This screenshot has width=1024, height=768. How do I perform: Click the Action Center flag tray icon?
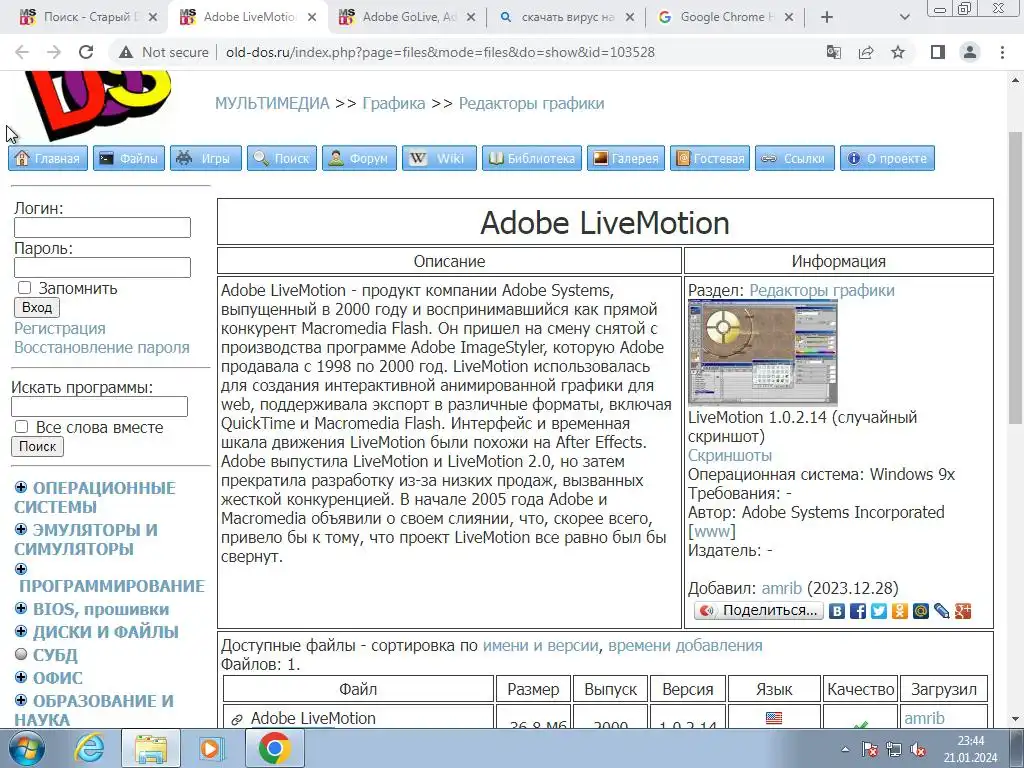(x=870, y=750)
